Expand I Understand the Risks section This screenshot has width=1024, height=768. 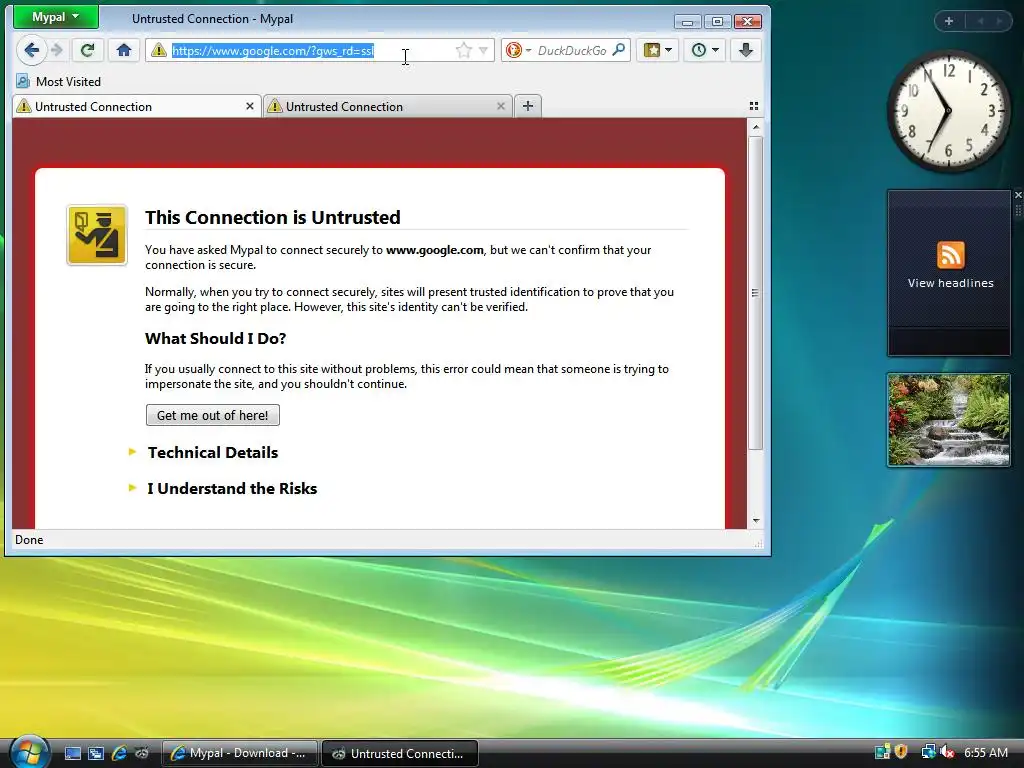click(x=232, y=488)
